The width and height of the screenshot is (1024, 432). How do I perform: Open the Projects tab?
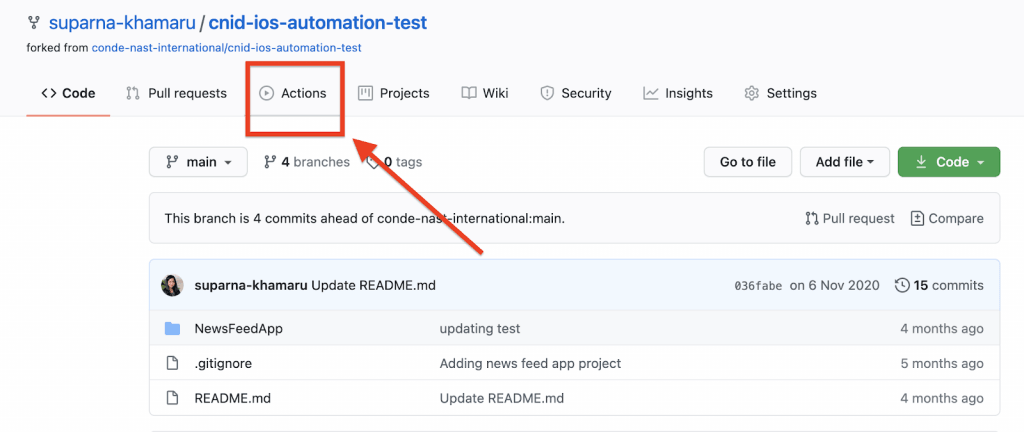pyautogui.click(x=393, y=93)
